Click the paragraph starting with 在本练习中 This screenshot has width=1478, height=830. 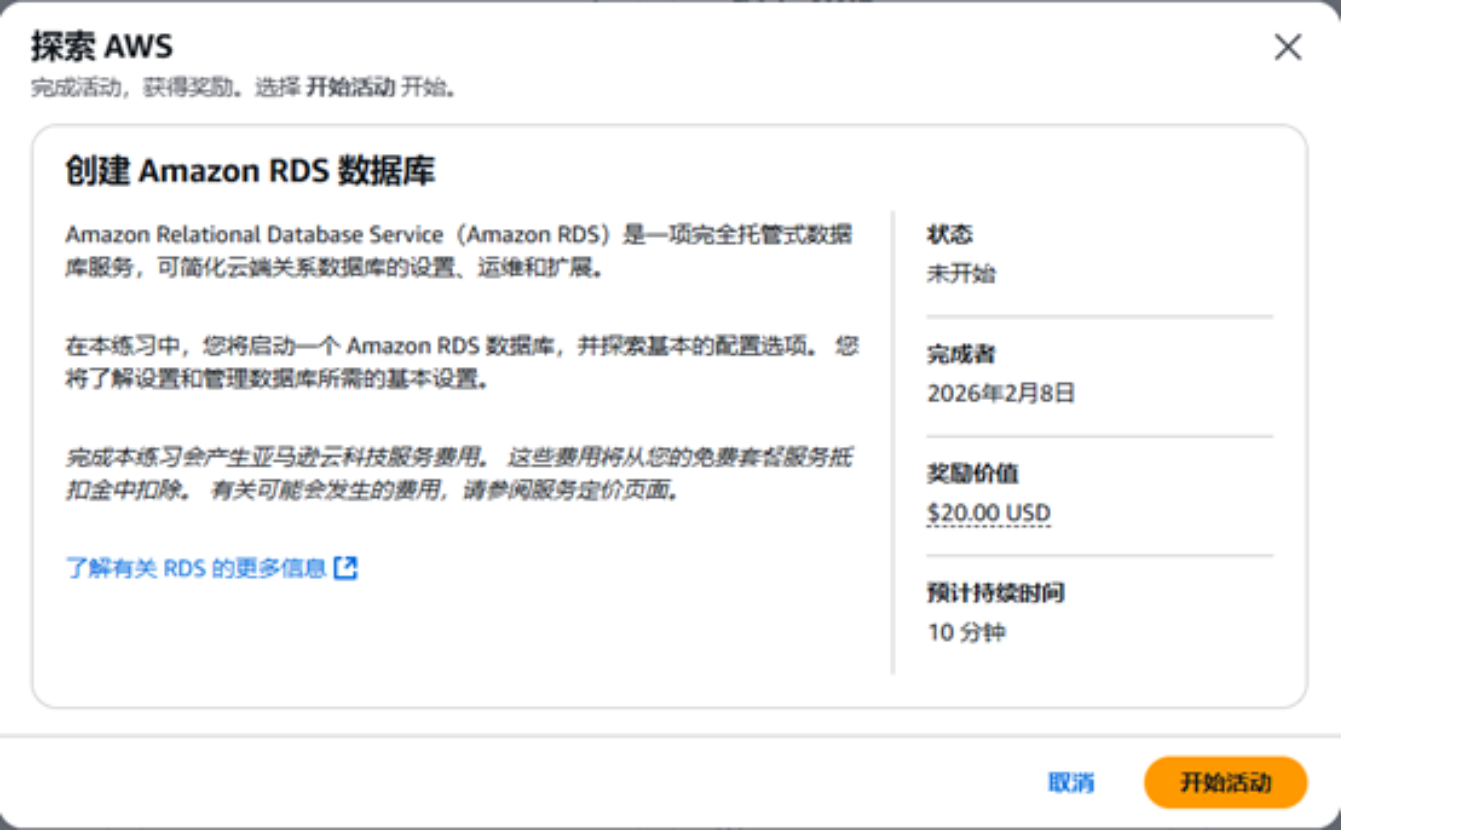pyautogui.click(x=460, y=362)
